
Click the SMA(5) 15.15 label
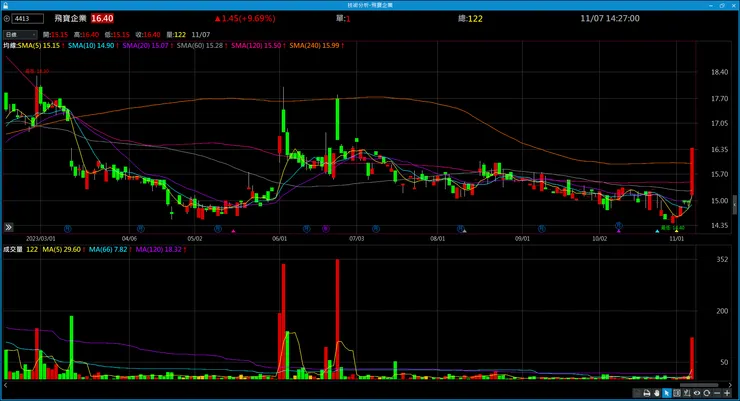(x=39, y=46)
